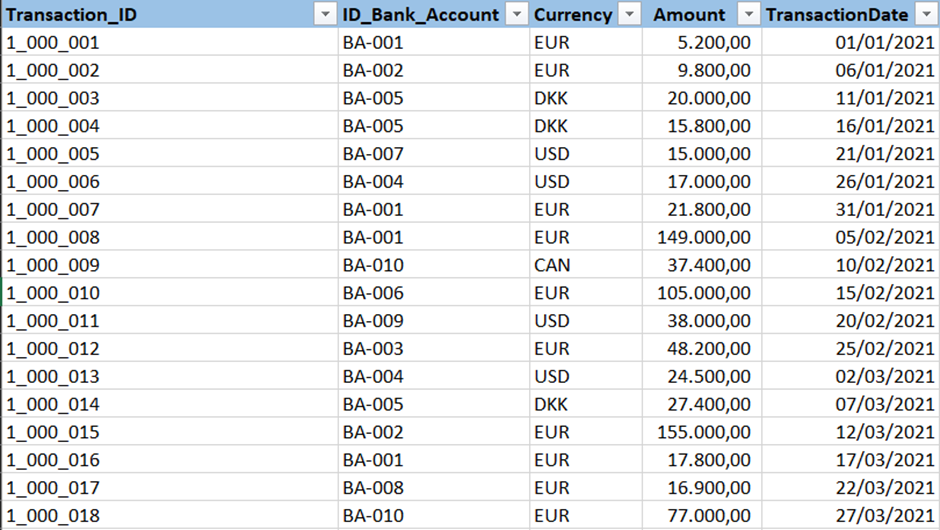The height and width of the screenshot is (530, 940).
Task: Click the amount 21.800,00
Action: click(x=709, y=209)
